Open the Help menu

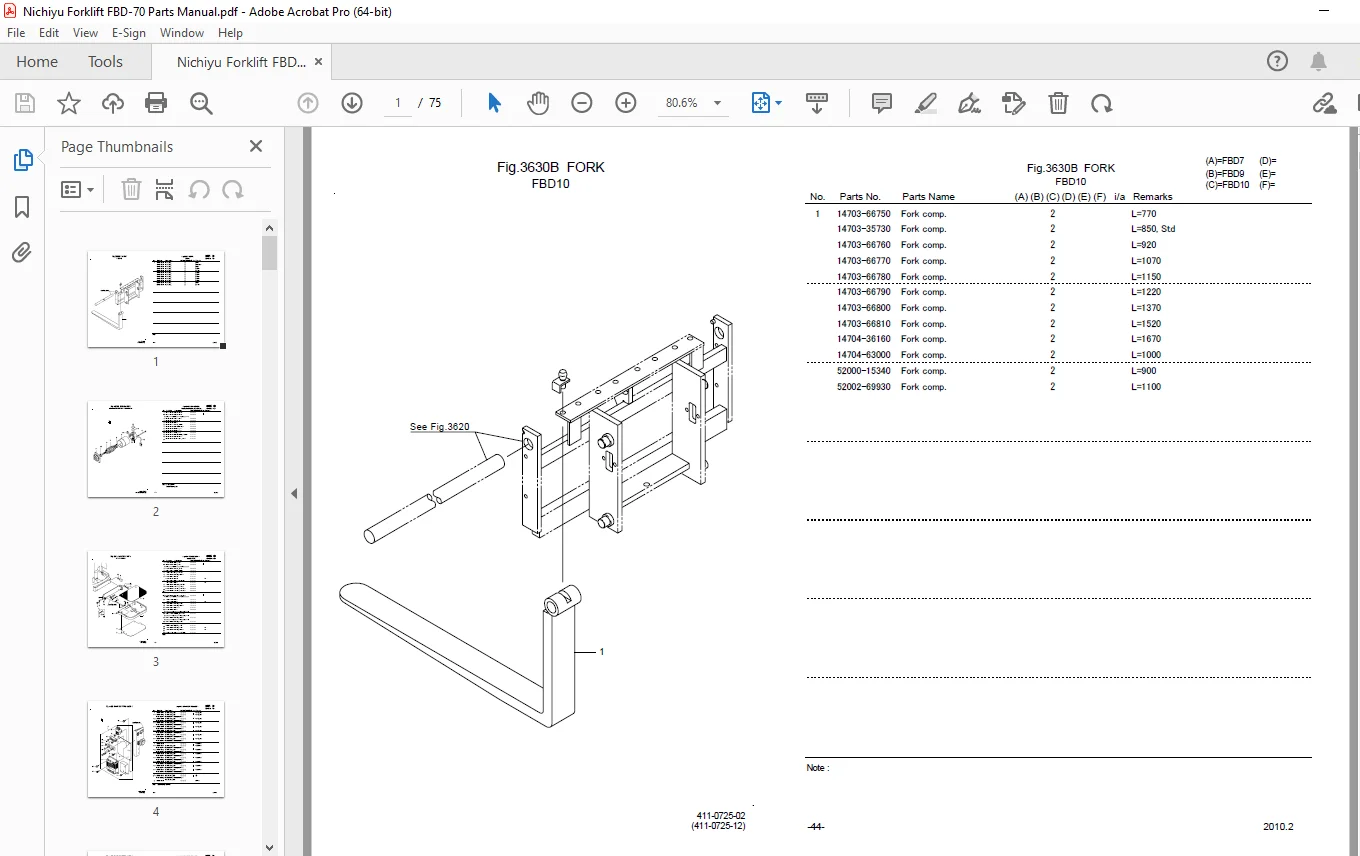[x=230, y=33]
